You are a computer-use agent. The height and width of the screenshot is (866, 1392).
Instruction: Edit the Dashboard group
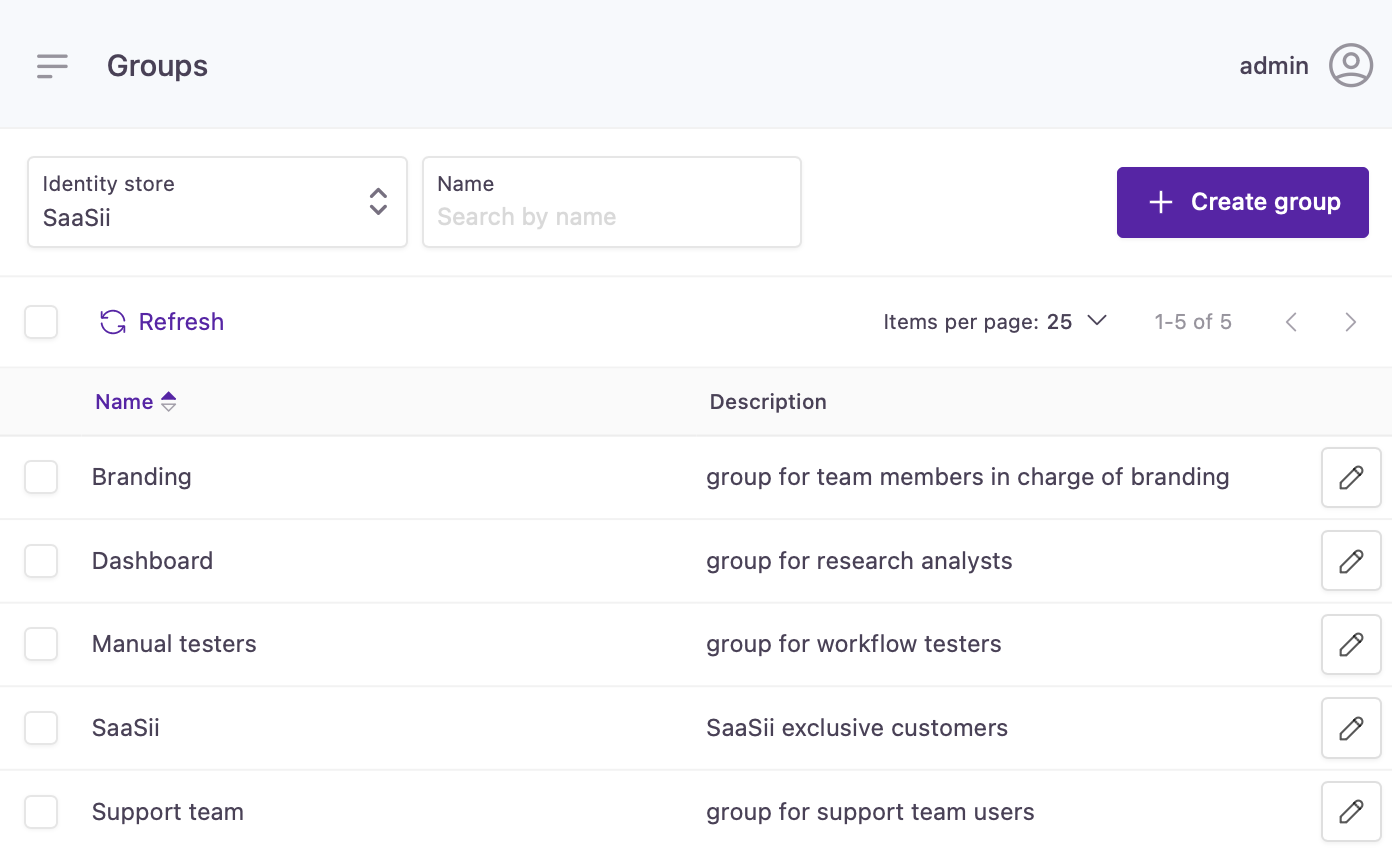(x=1350, y=561)
